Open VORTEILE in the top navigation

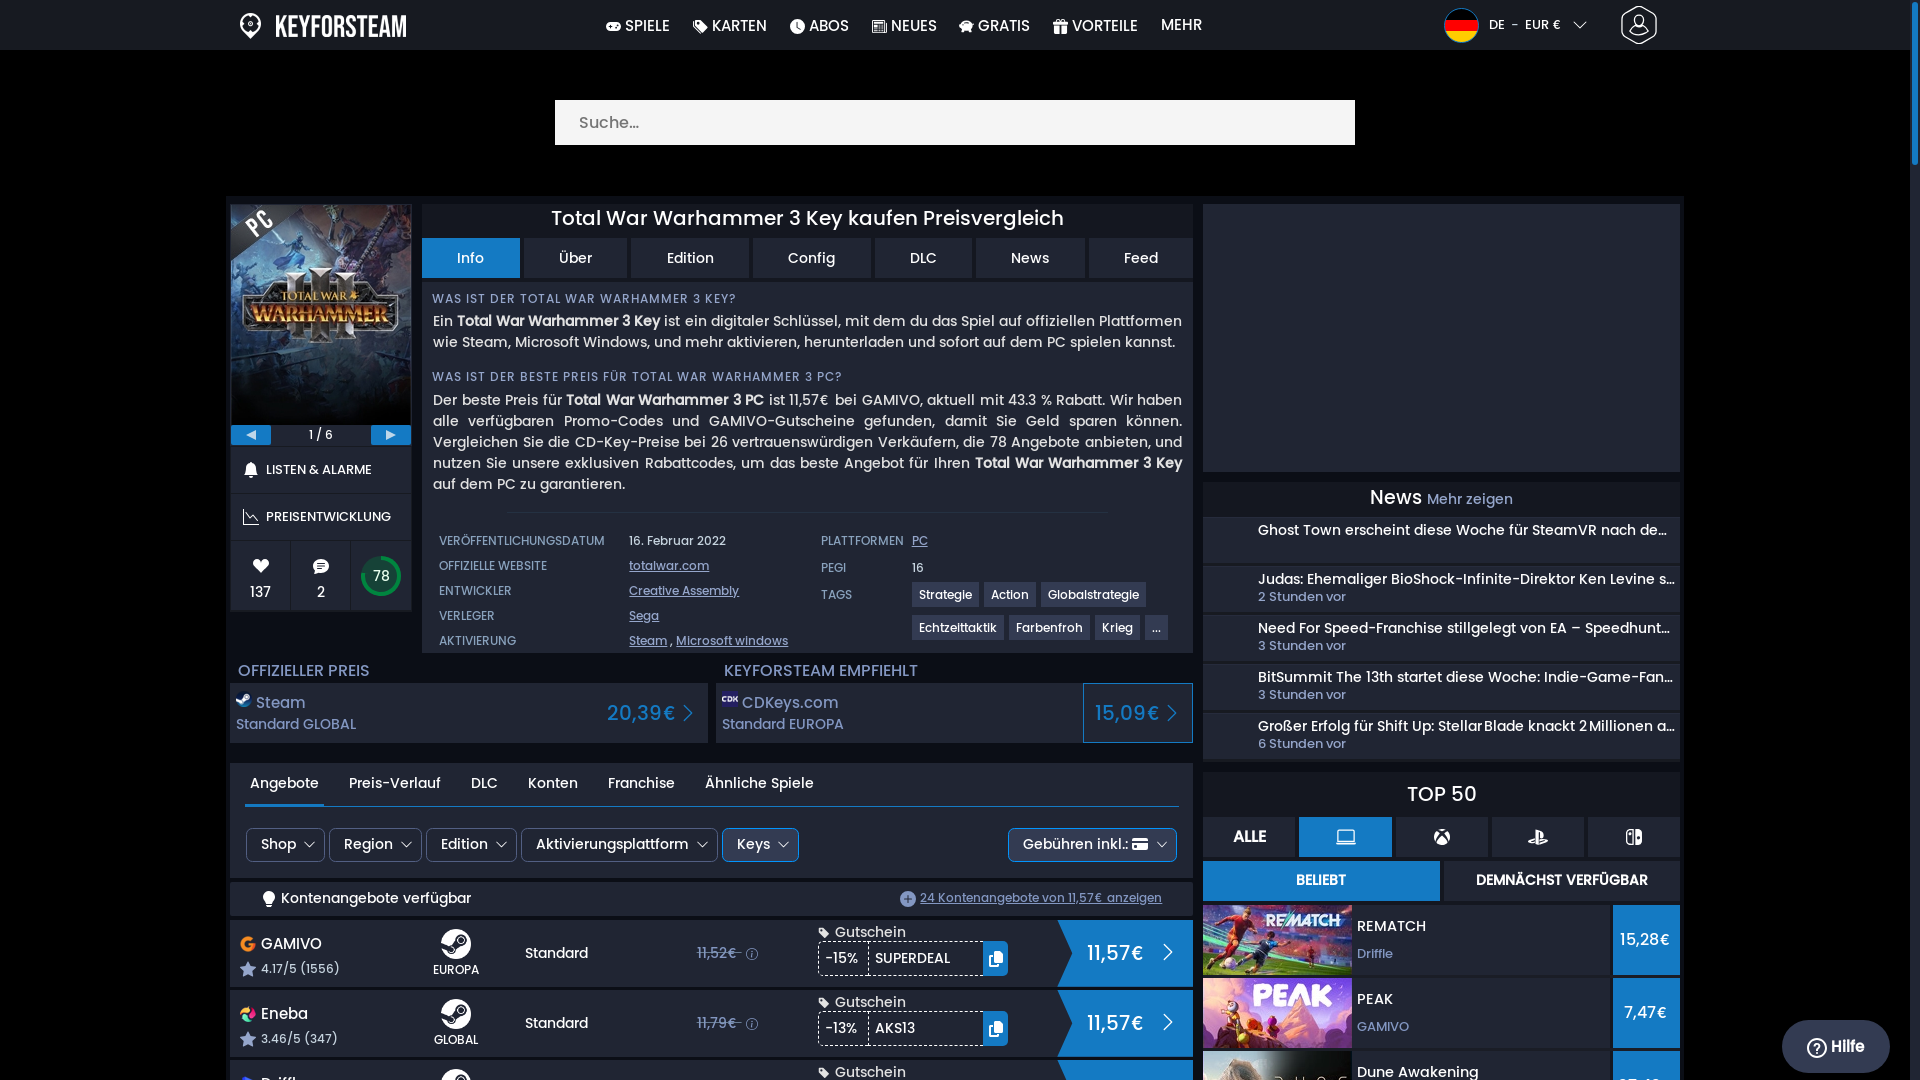click(1095, 26)
